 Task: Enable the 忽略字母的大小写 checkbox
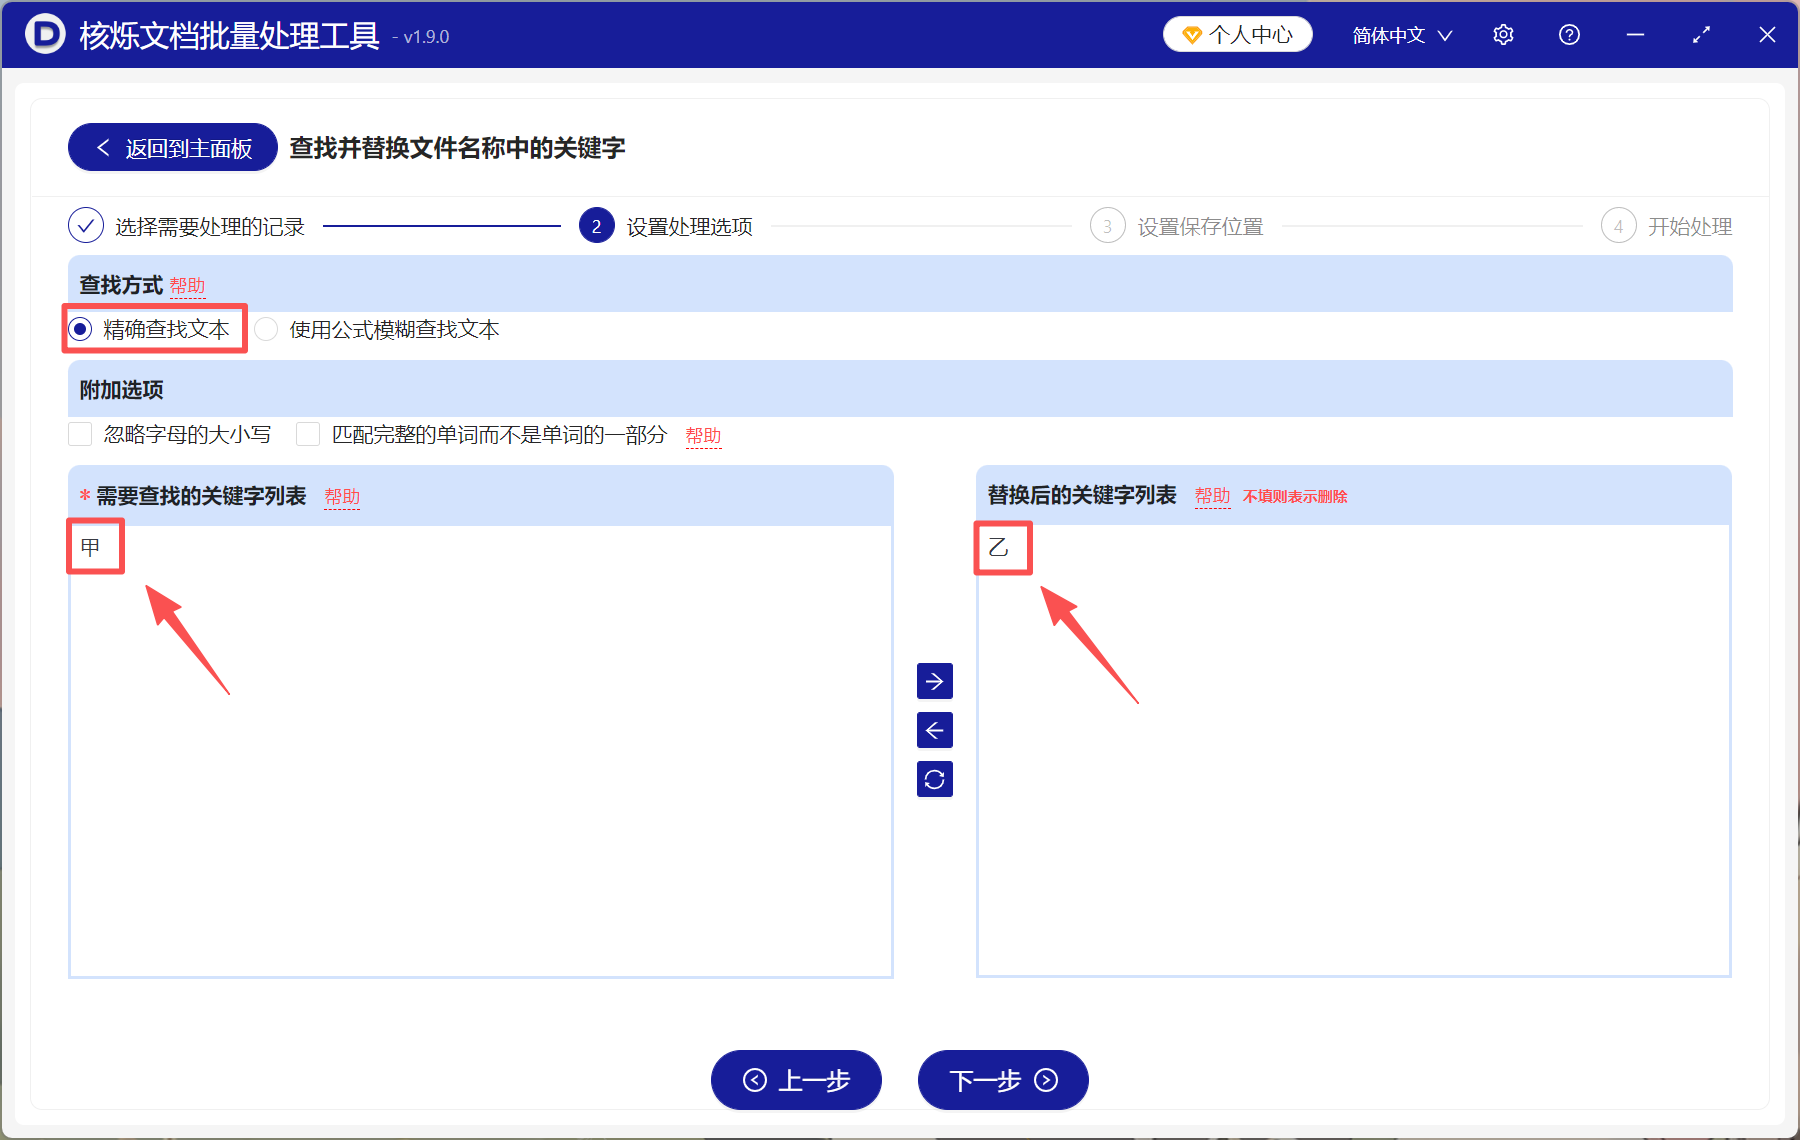tap(80, 434)
